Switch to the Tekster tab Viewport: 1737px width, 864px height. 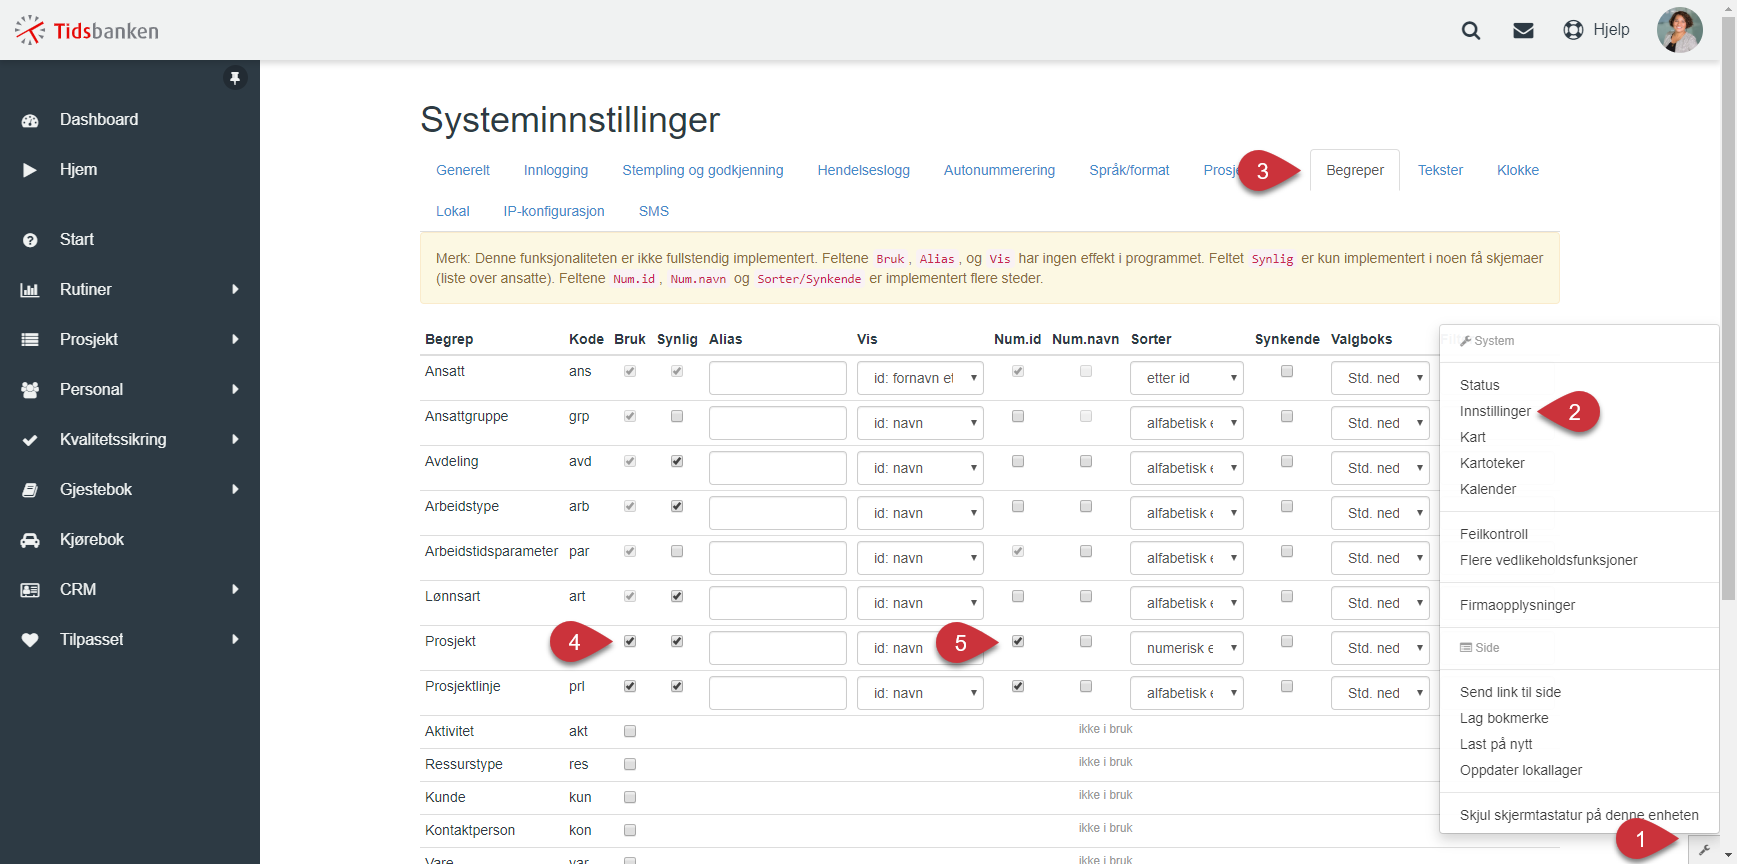tap(1440, 170)
